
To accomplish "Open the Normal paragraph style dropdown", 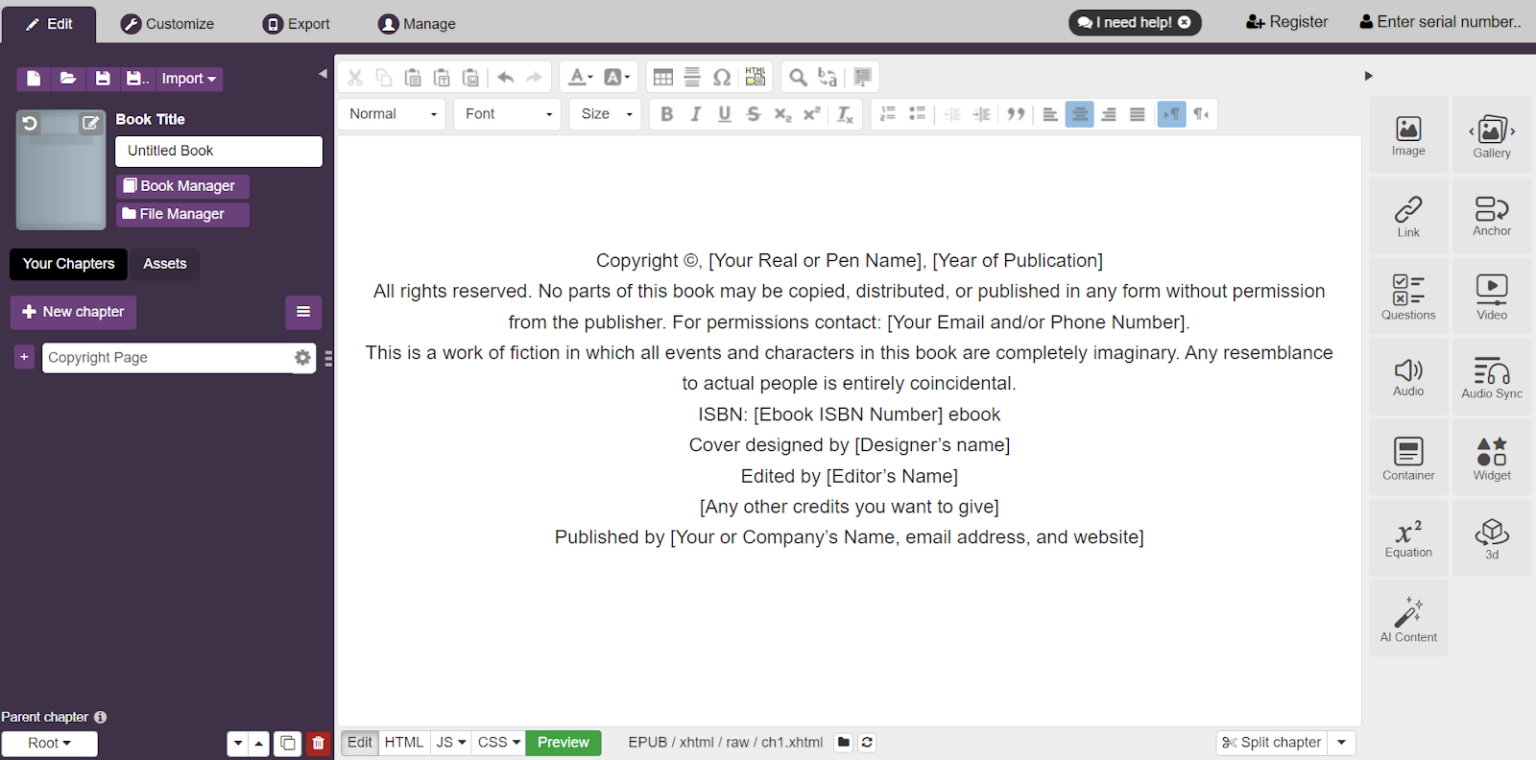I will point(391,114).
